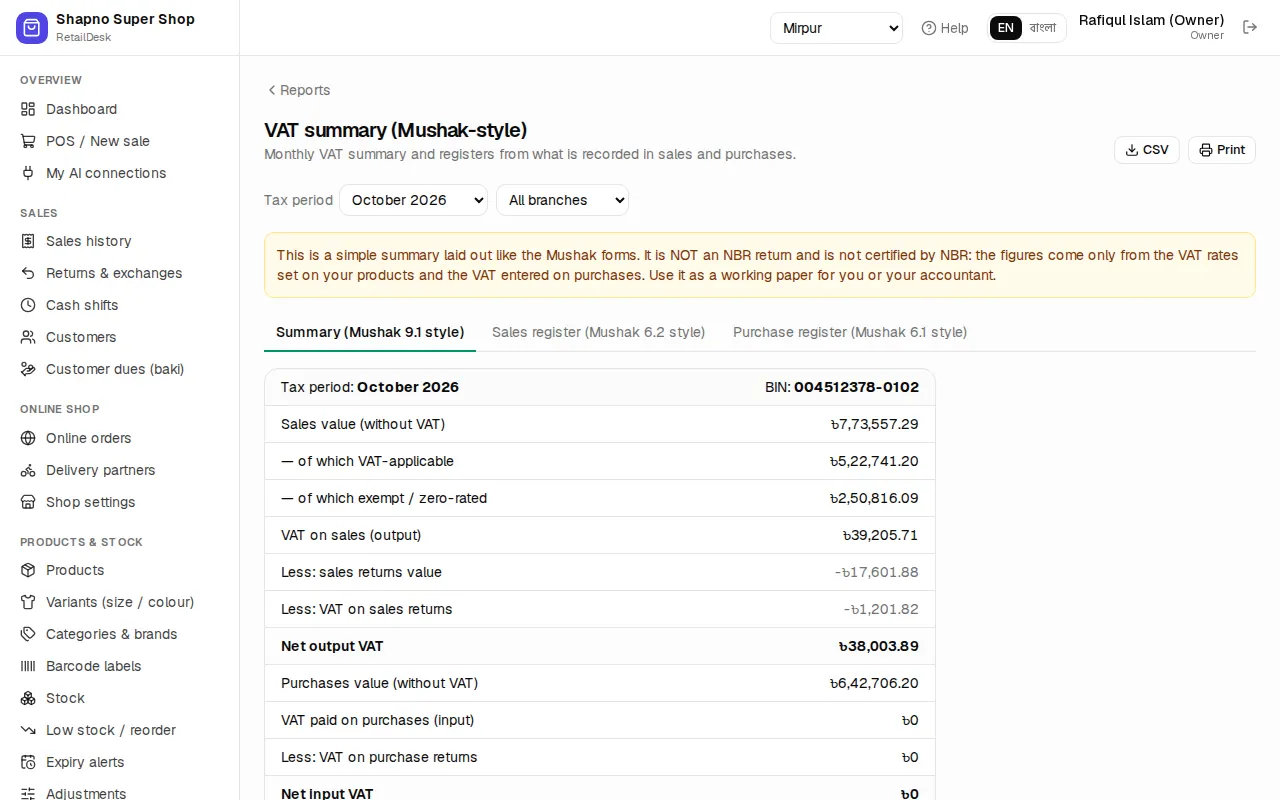The width and height of the screenshot is (1280, 800).
Task: Switch language to EN
Action: click(x=1006, y=28)
